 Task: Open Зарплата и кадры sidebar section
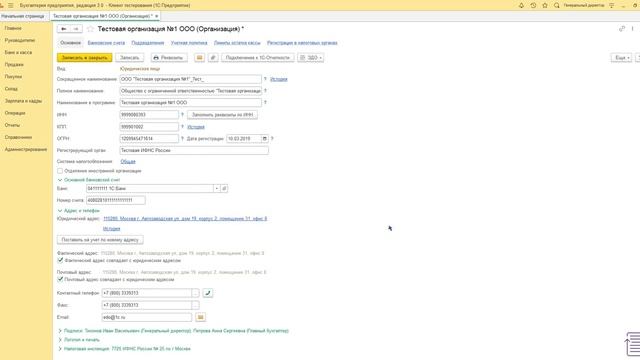23,101
